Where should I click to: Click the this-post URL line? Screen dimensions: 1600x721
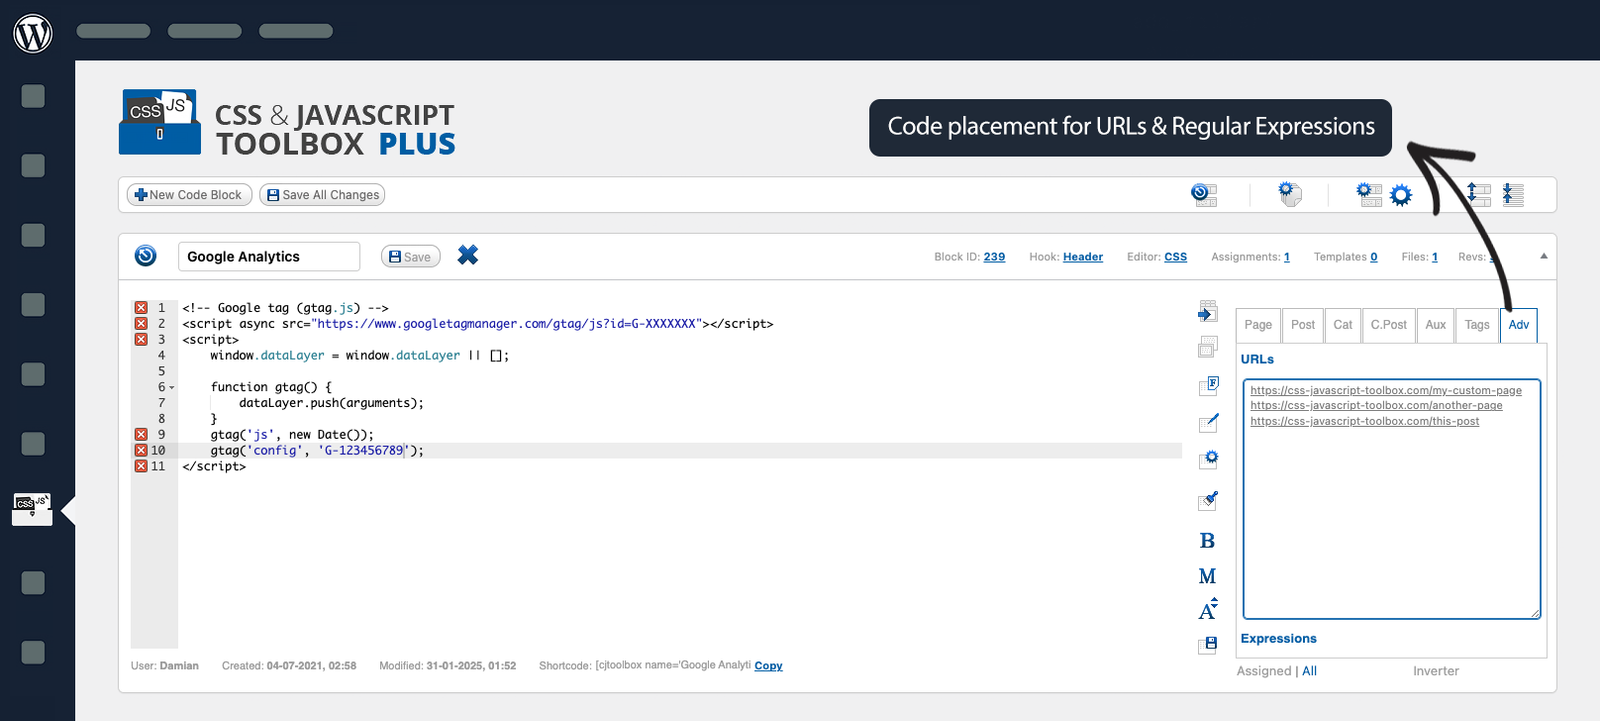1365,421
